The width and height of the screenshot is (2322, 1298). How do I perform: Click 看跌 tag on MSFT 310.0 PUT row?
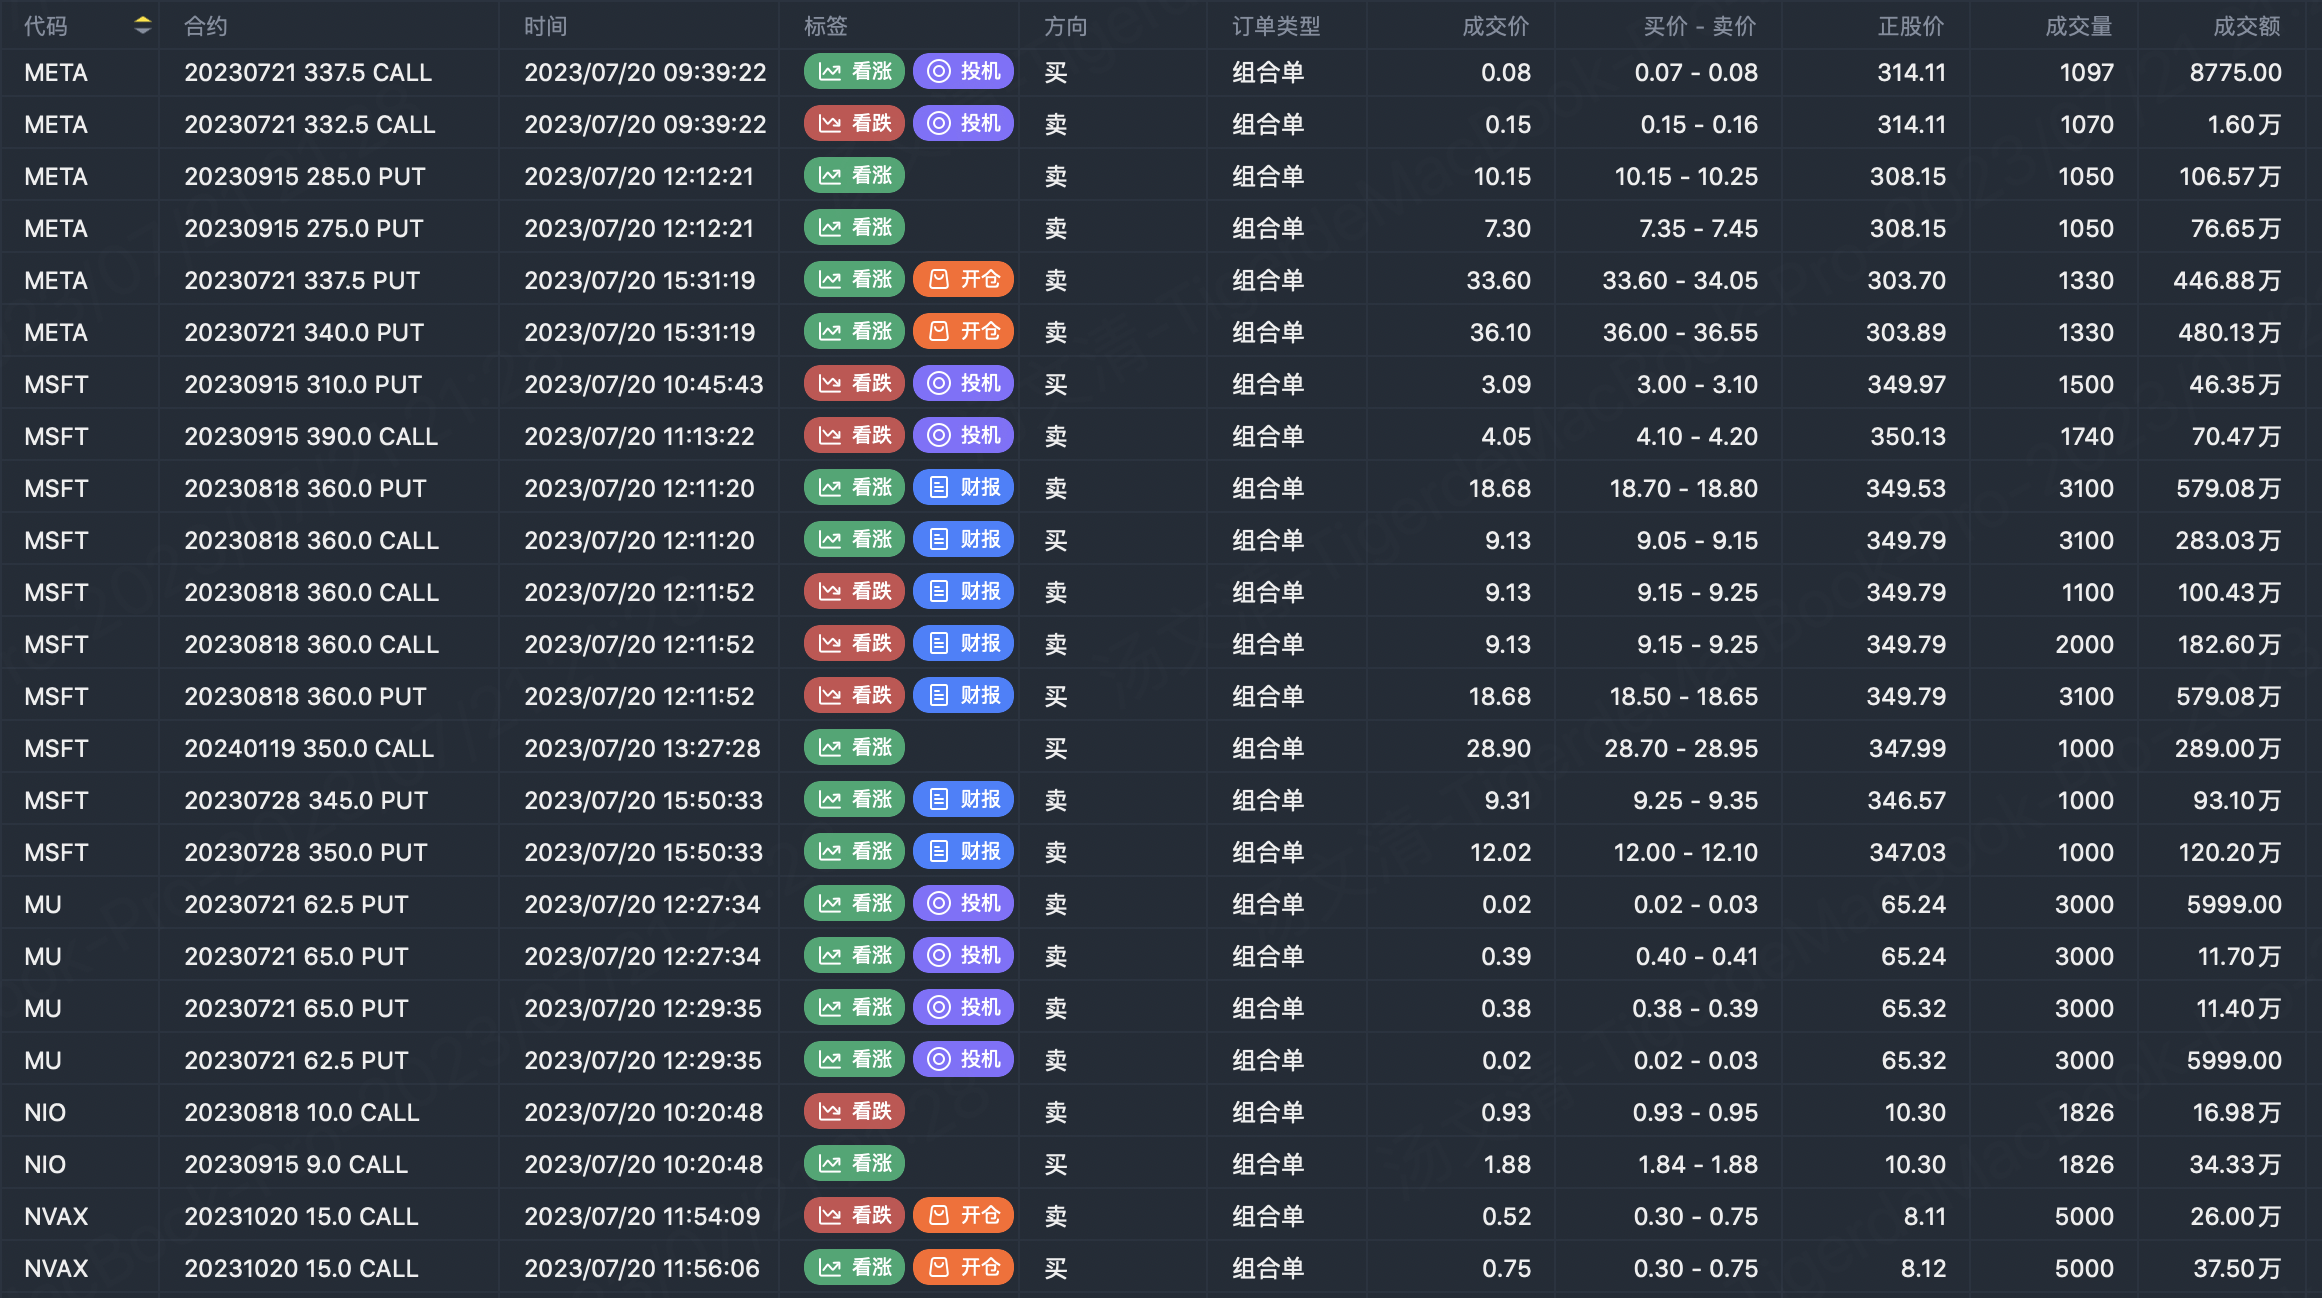click(854, 384)
